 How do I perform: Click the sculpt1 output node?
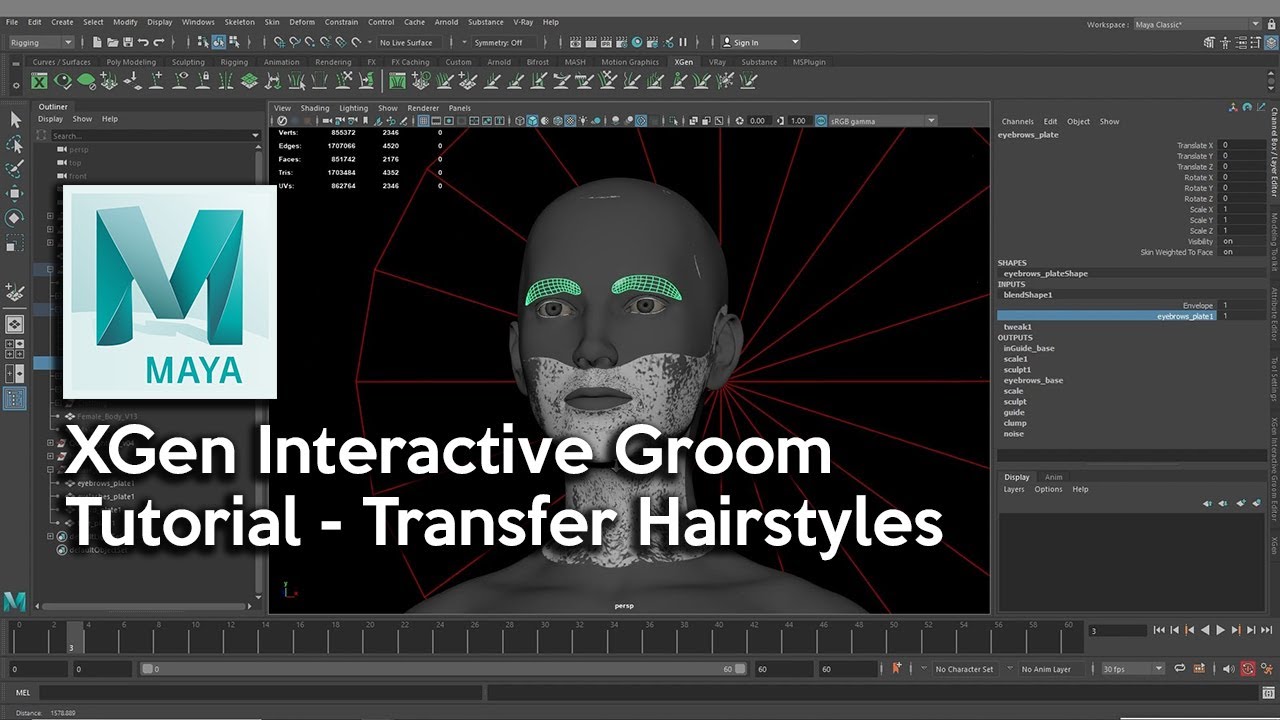pos(1017,370)
